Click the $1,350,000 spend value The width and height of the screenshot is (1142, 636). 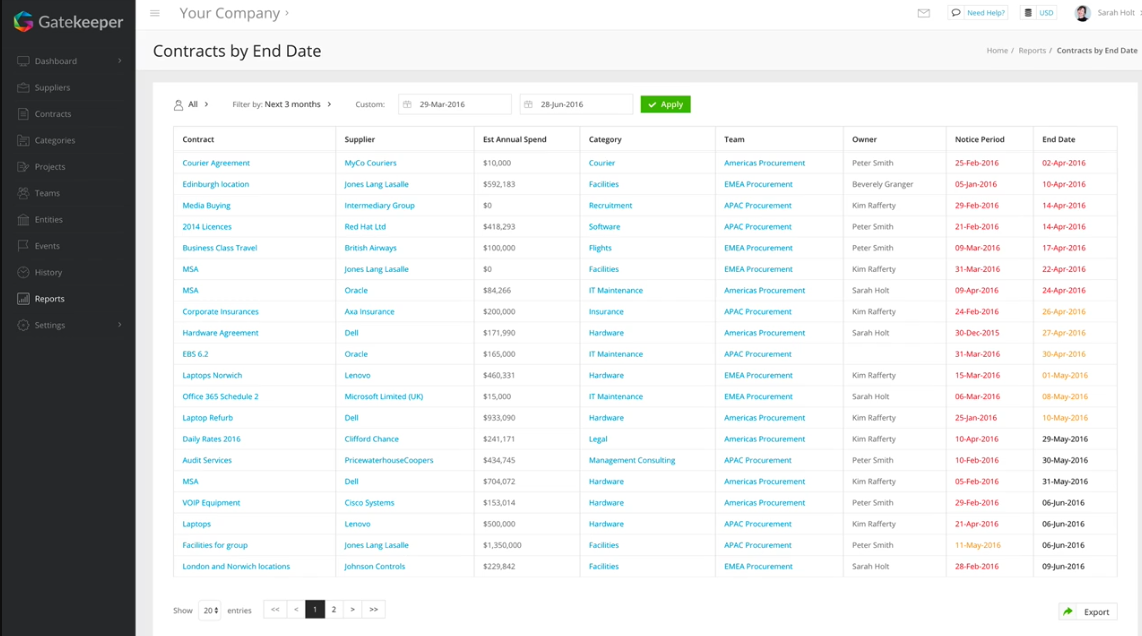[502, 545]
